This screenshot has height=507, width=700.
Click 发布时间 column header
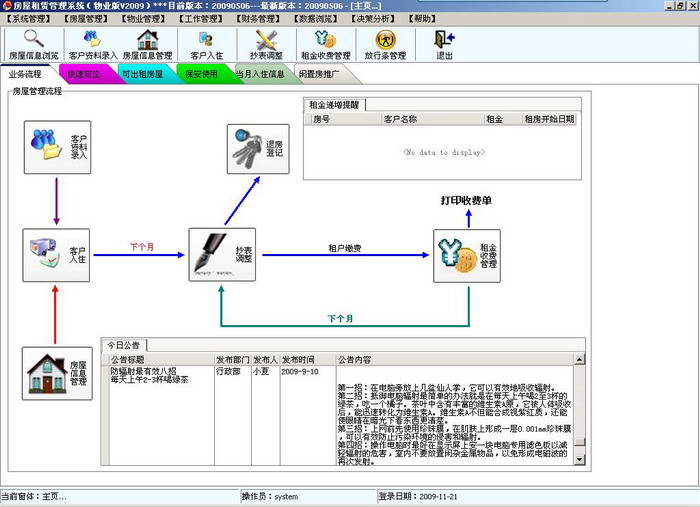[308, 359]
